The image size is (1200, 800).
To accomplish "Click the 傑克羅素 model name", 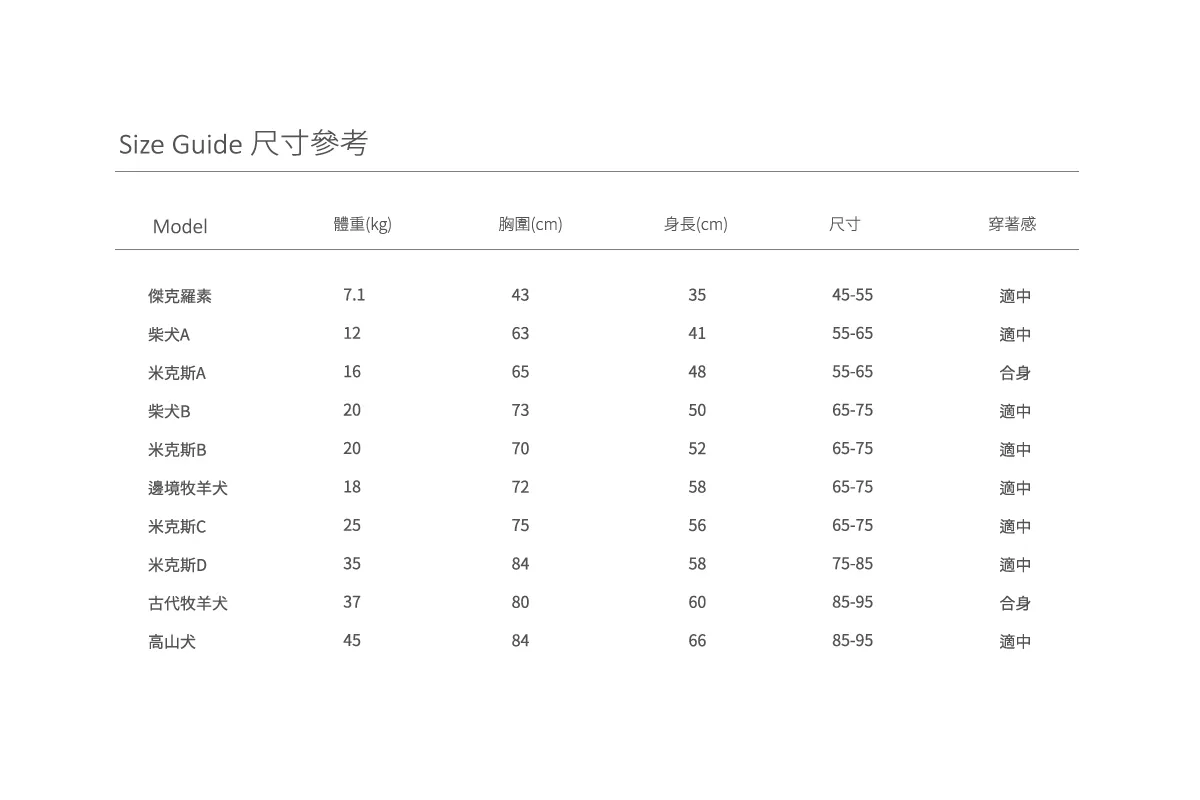I will [x=180, y=296].
